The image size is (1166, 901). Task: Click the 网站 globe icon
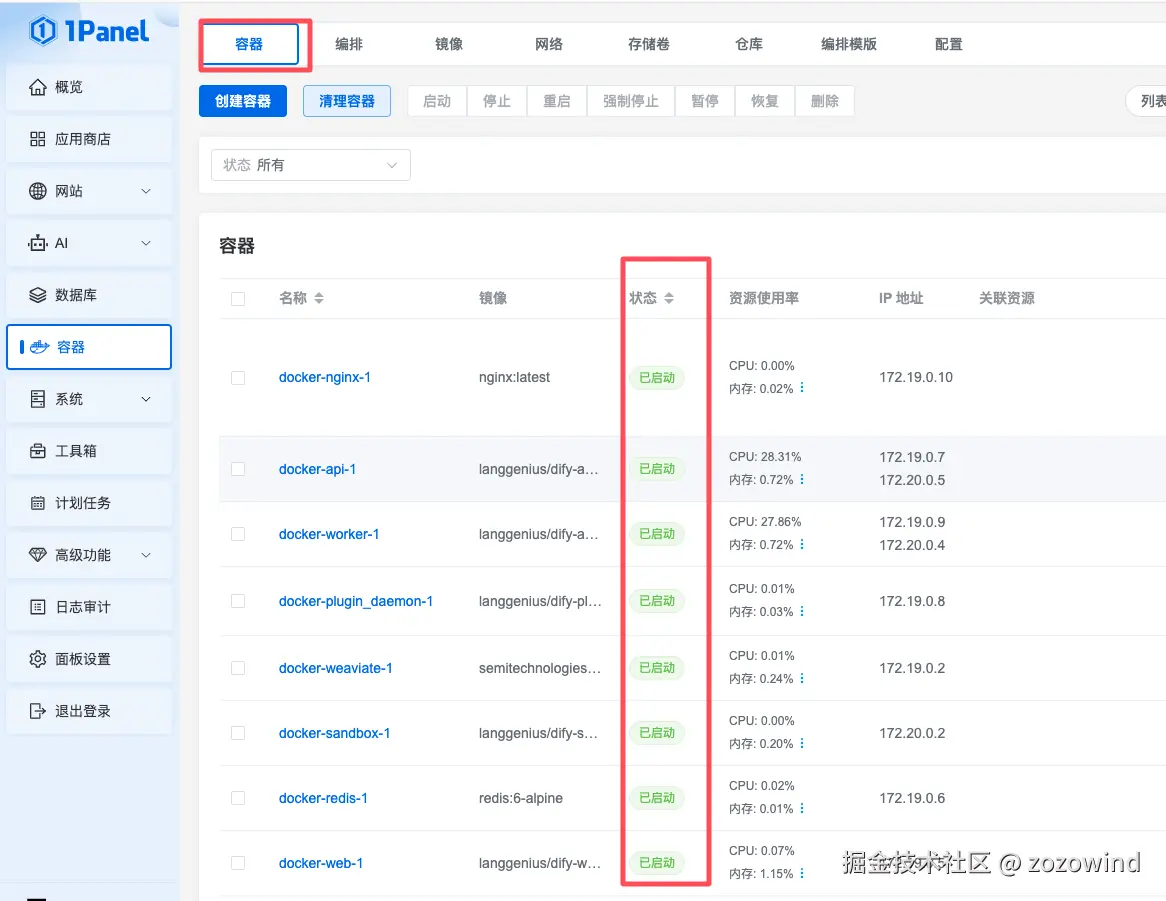(37, 191)
